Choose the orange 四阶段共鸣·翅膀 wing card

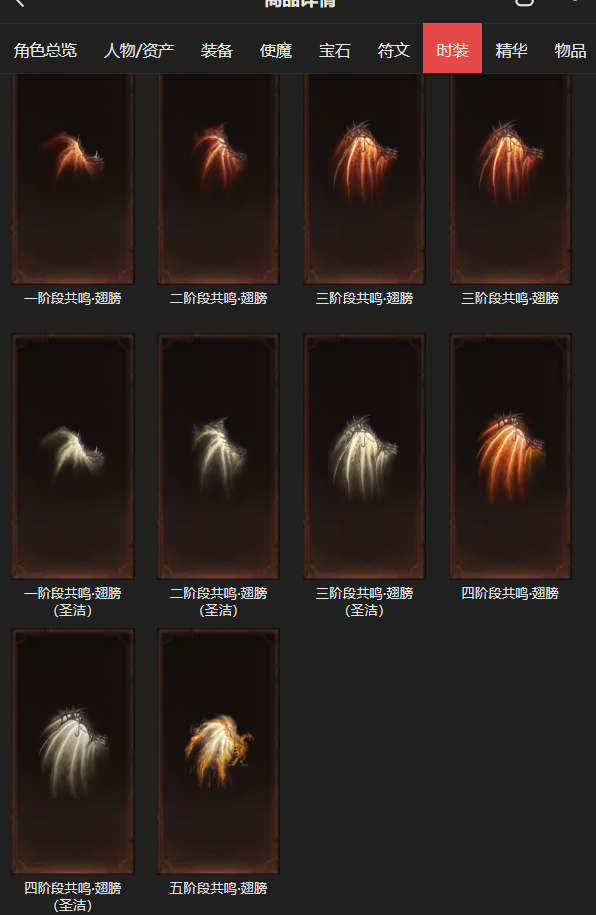point(510,456)
